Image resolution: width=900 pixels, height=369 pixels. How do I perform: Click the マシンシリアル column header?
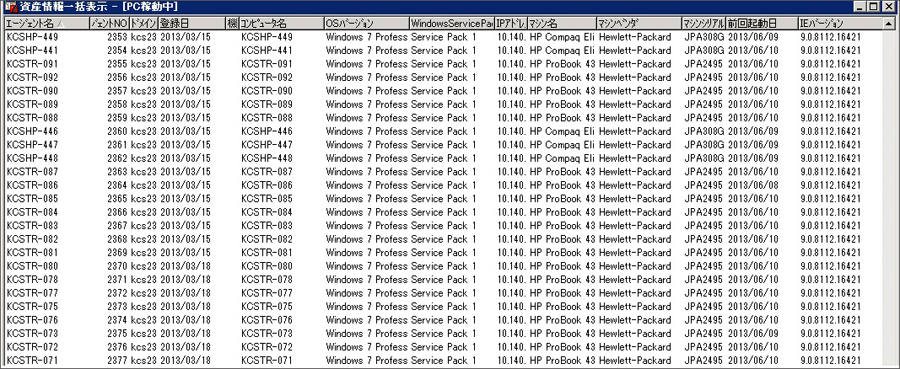pyautogui.click(x=704, y=24)
